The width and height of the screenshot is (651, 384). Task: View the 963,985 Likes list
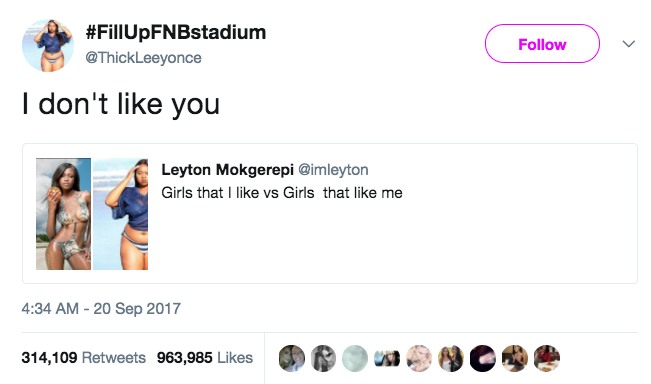pos(205,357)
